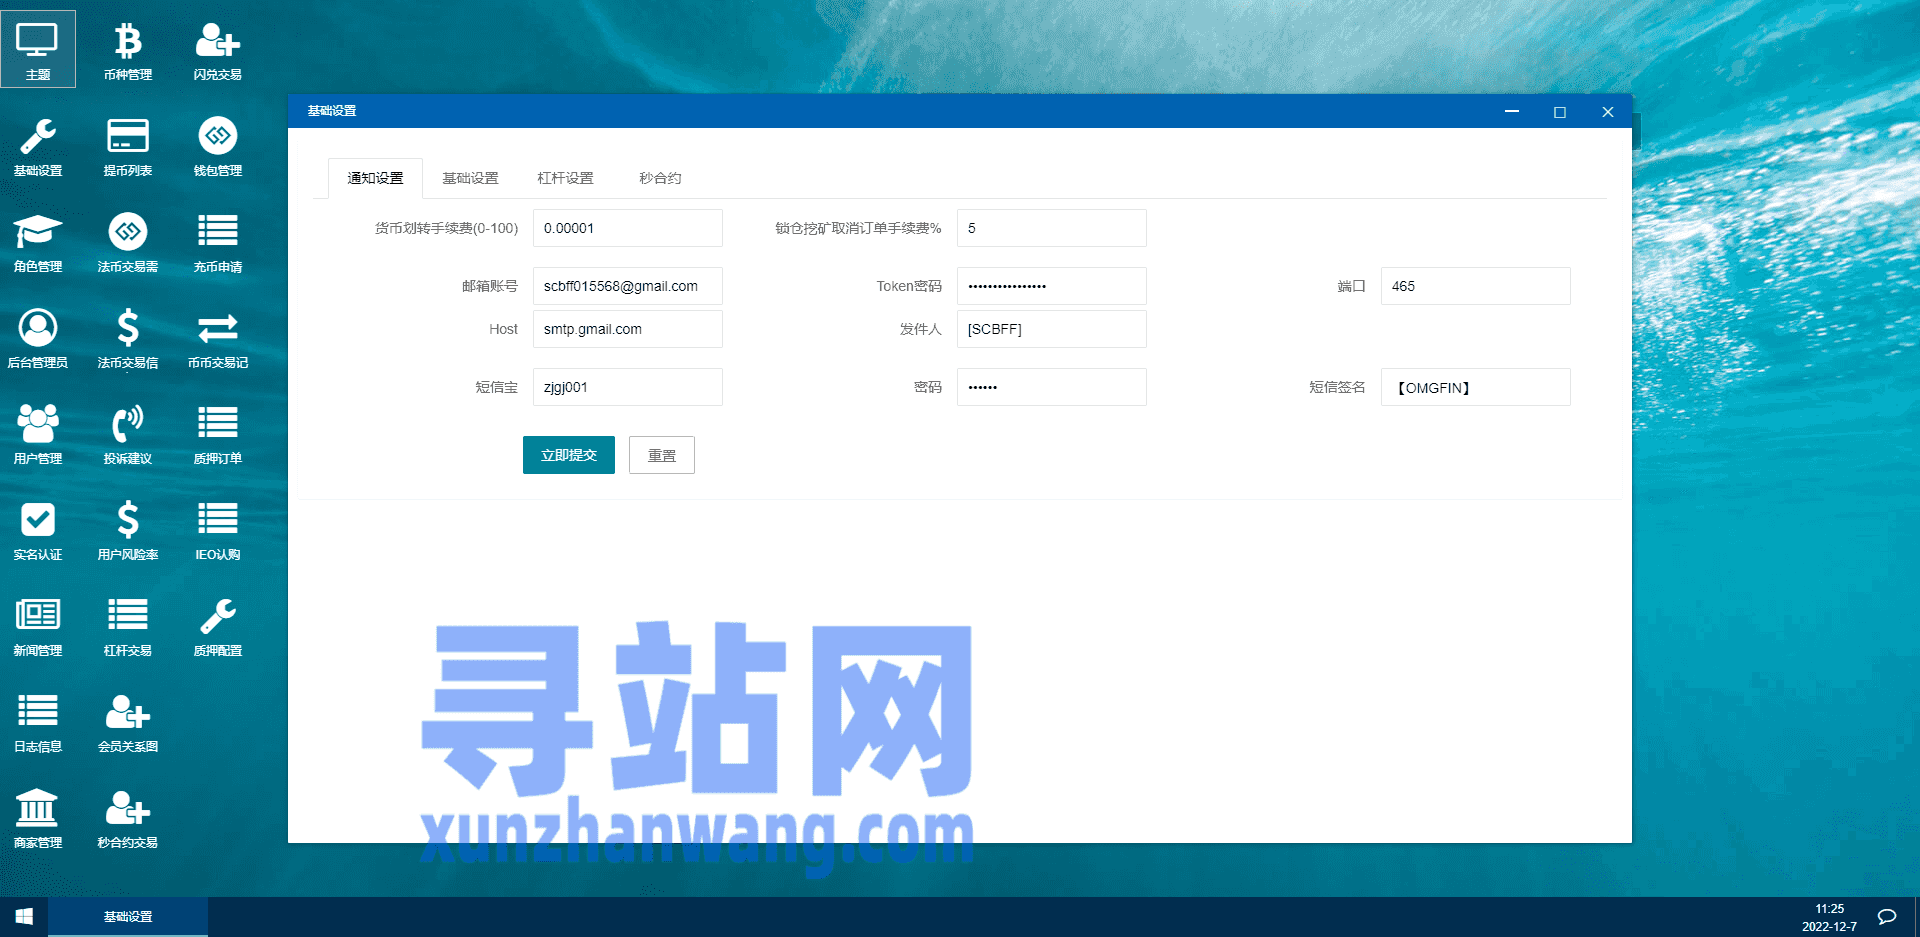1920x937 pixels.
Task: Open the 提币列表 card icon
Action: click(128, 145)
